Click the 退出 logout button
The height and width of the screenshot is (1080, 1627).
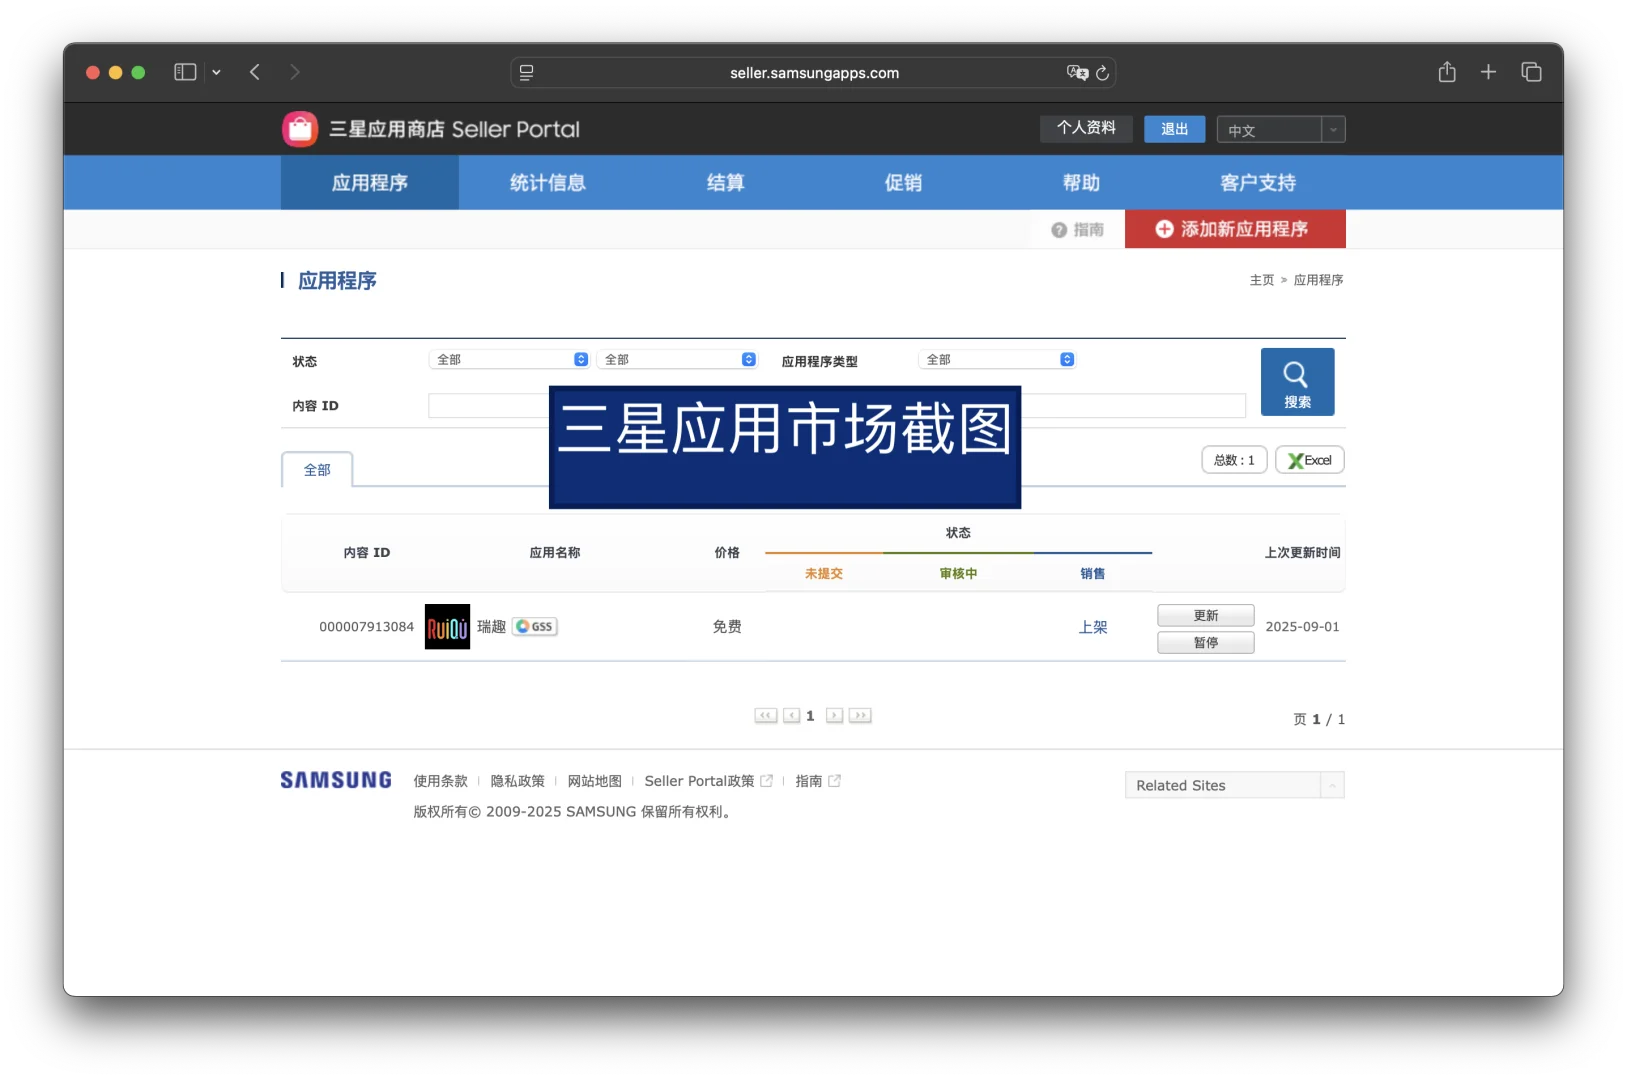click(1174, 129)
